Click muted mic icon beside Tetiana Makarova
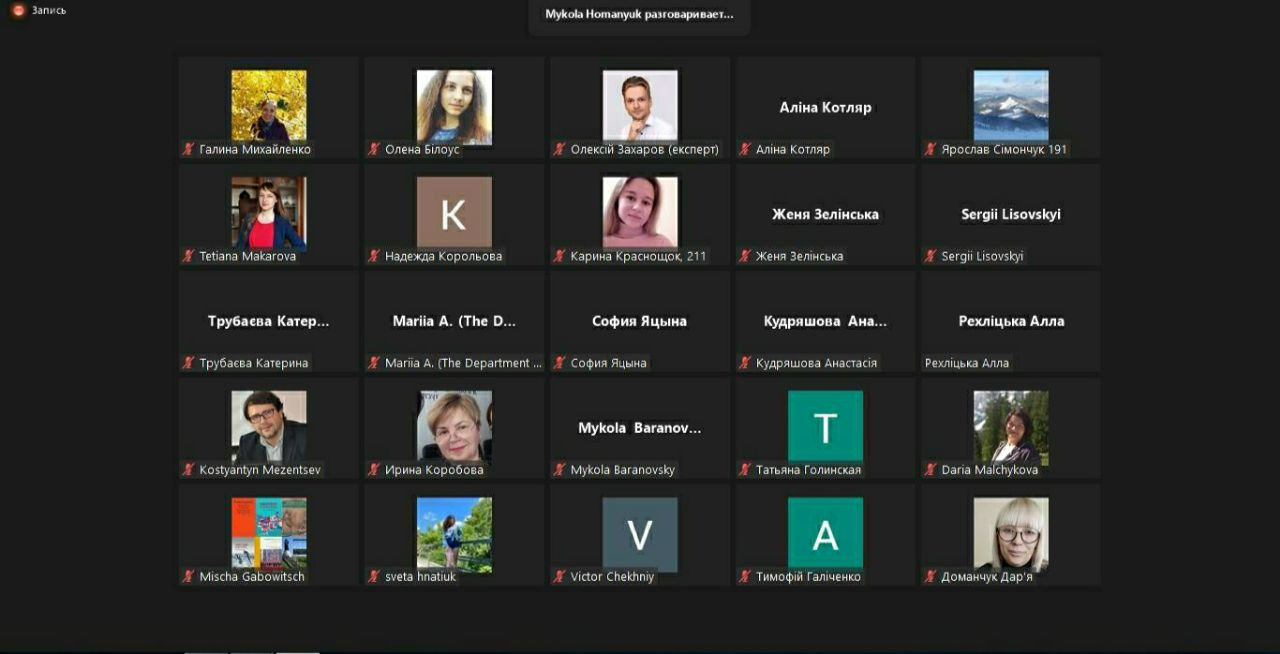The width and height of the screenshot is (1280, 654). click(187, 256)
